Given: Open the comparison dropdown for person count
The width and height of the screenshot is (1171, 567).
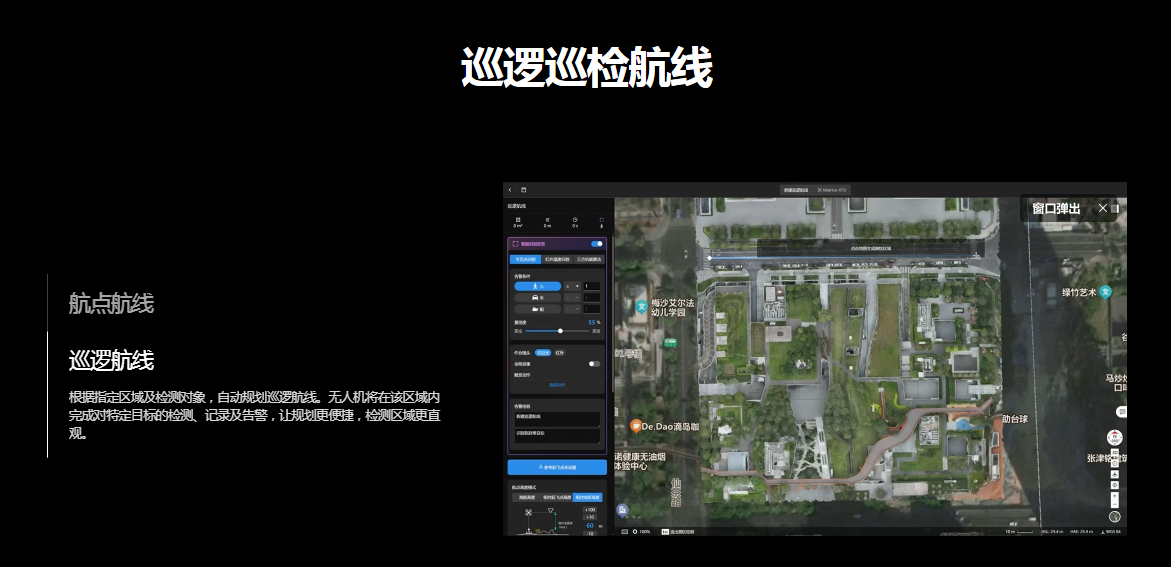Looking at the screenshot, I should pos(572,286).
